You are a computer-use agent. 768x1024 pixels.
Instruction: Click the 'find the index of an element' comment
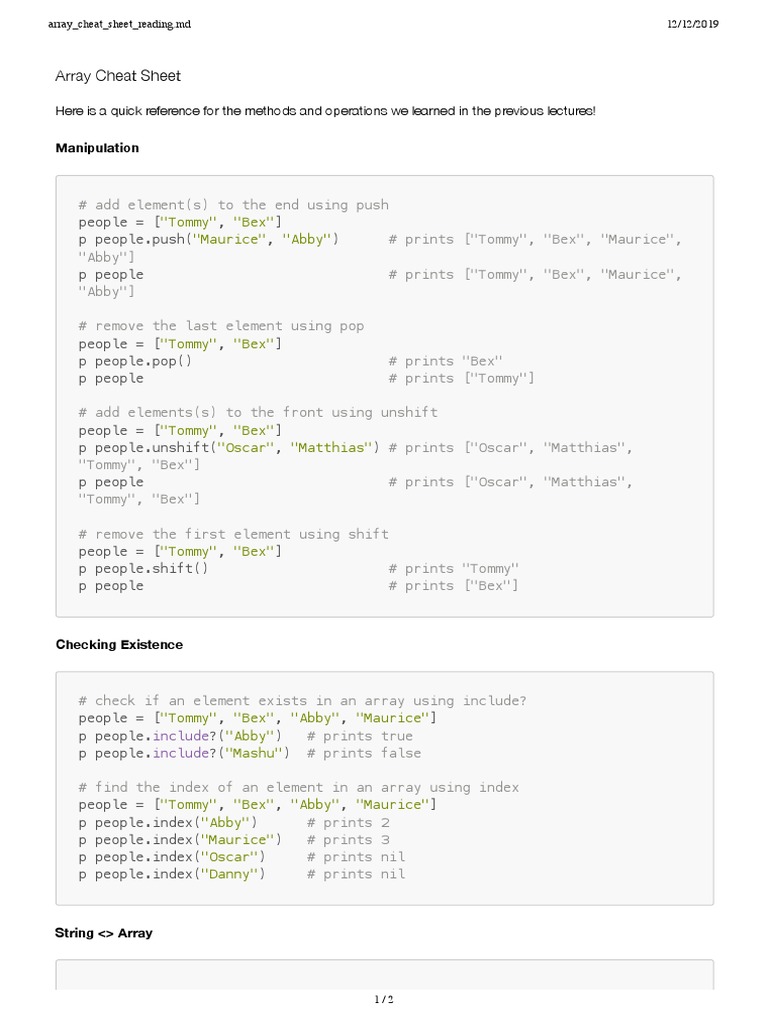pos(299,788)
